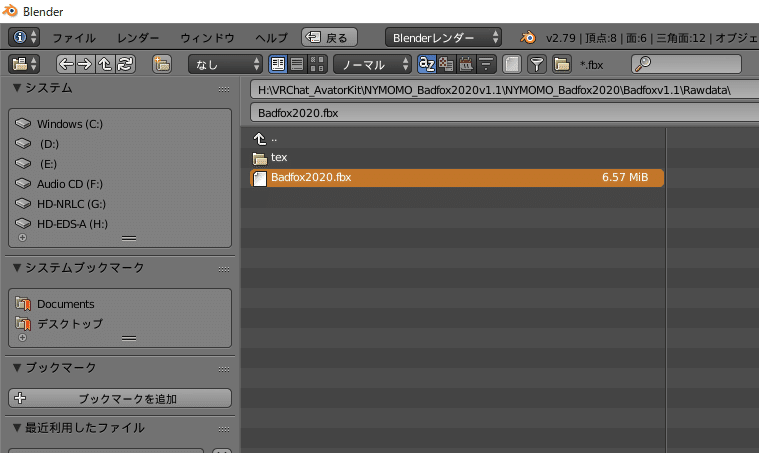
Task: Open the ウィンドウ menu
Action: pos(207,38)
